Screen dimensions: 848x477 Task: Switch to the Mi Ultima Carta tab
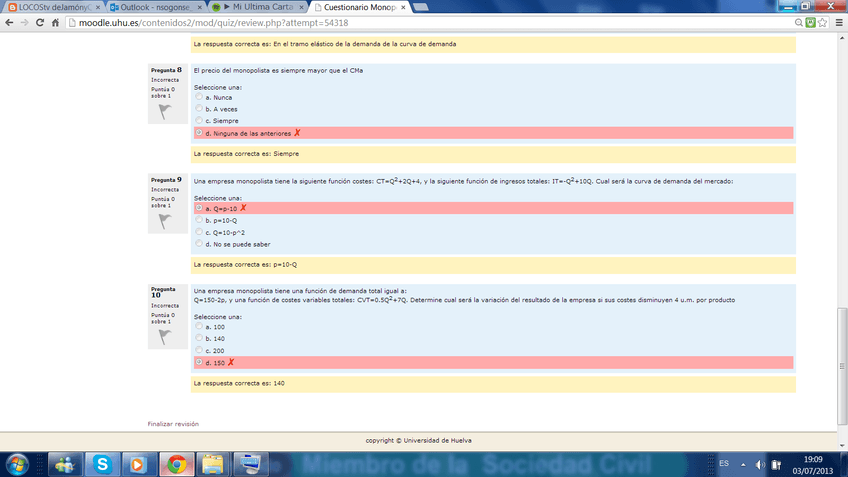pos(258,8)
